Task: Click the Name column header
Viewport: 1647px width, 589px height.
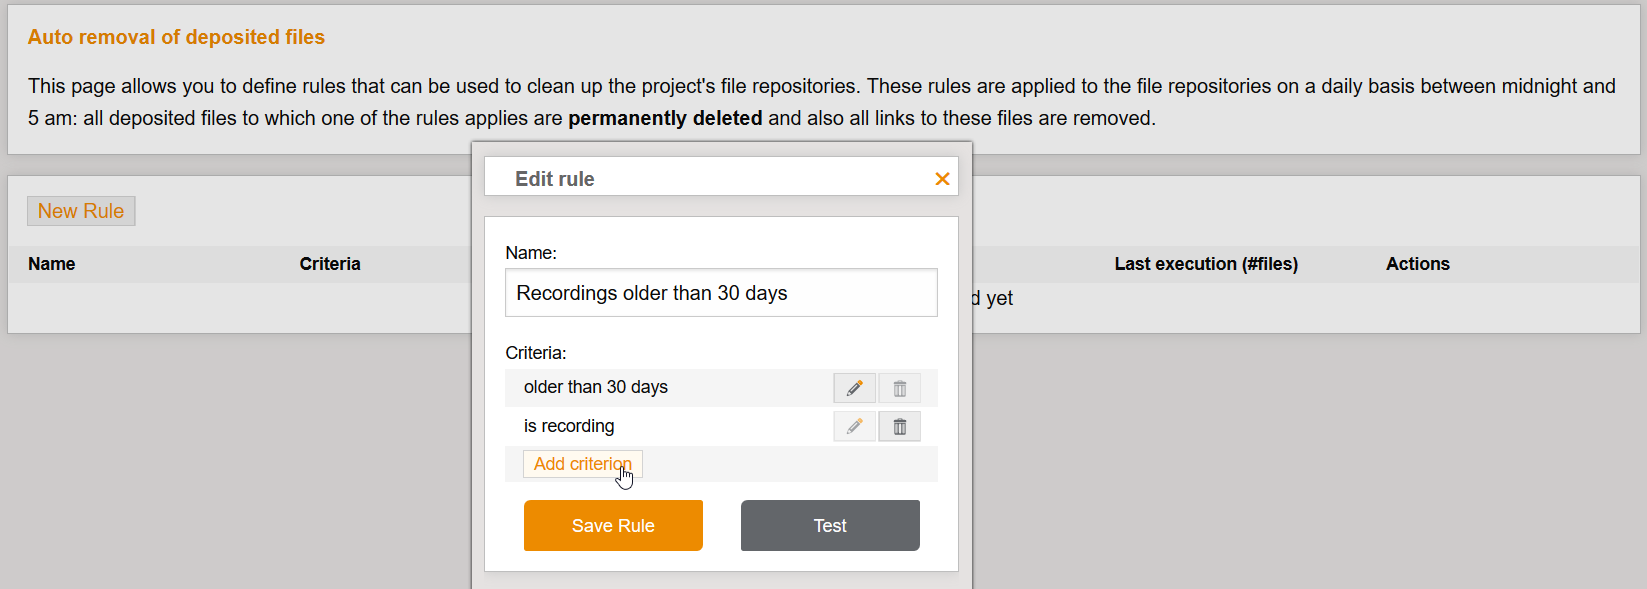Action: click(x=51, y=263)
